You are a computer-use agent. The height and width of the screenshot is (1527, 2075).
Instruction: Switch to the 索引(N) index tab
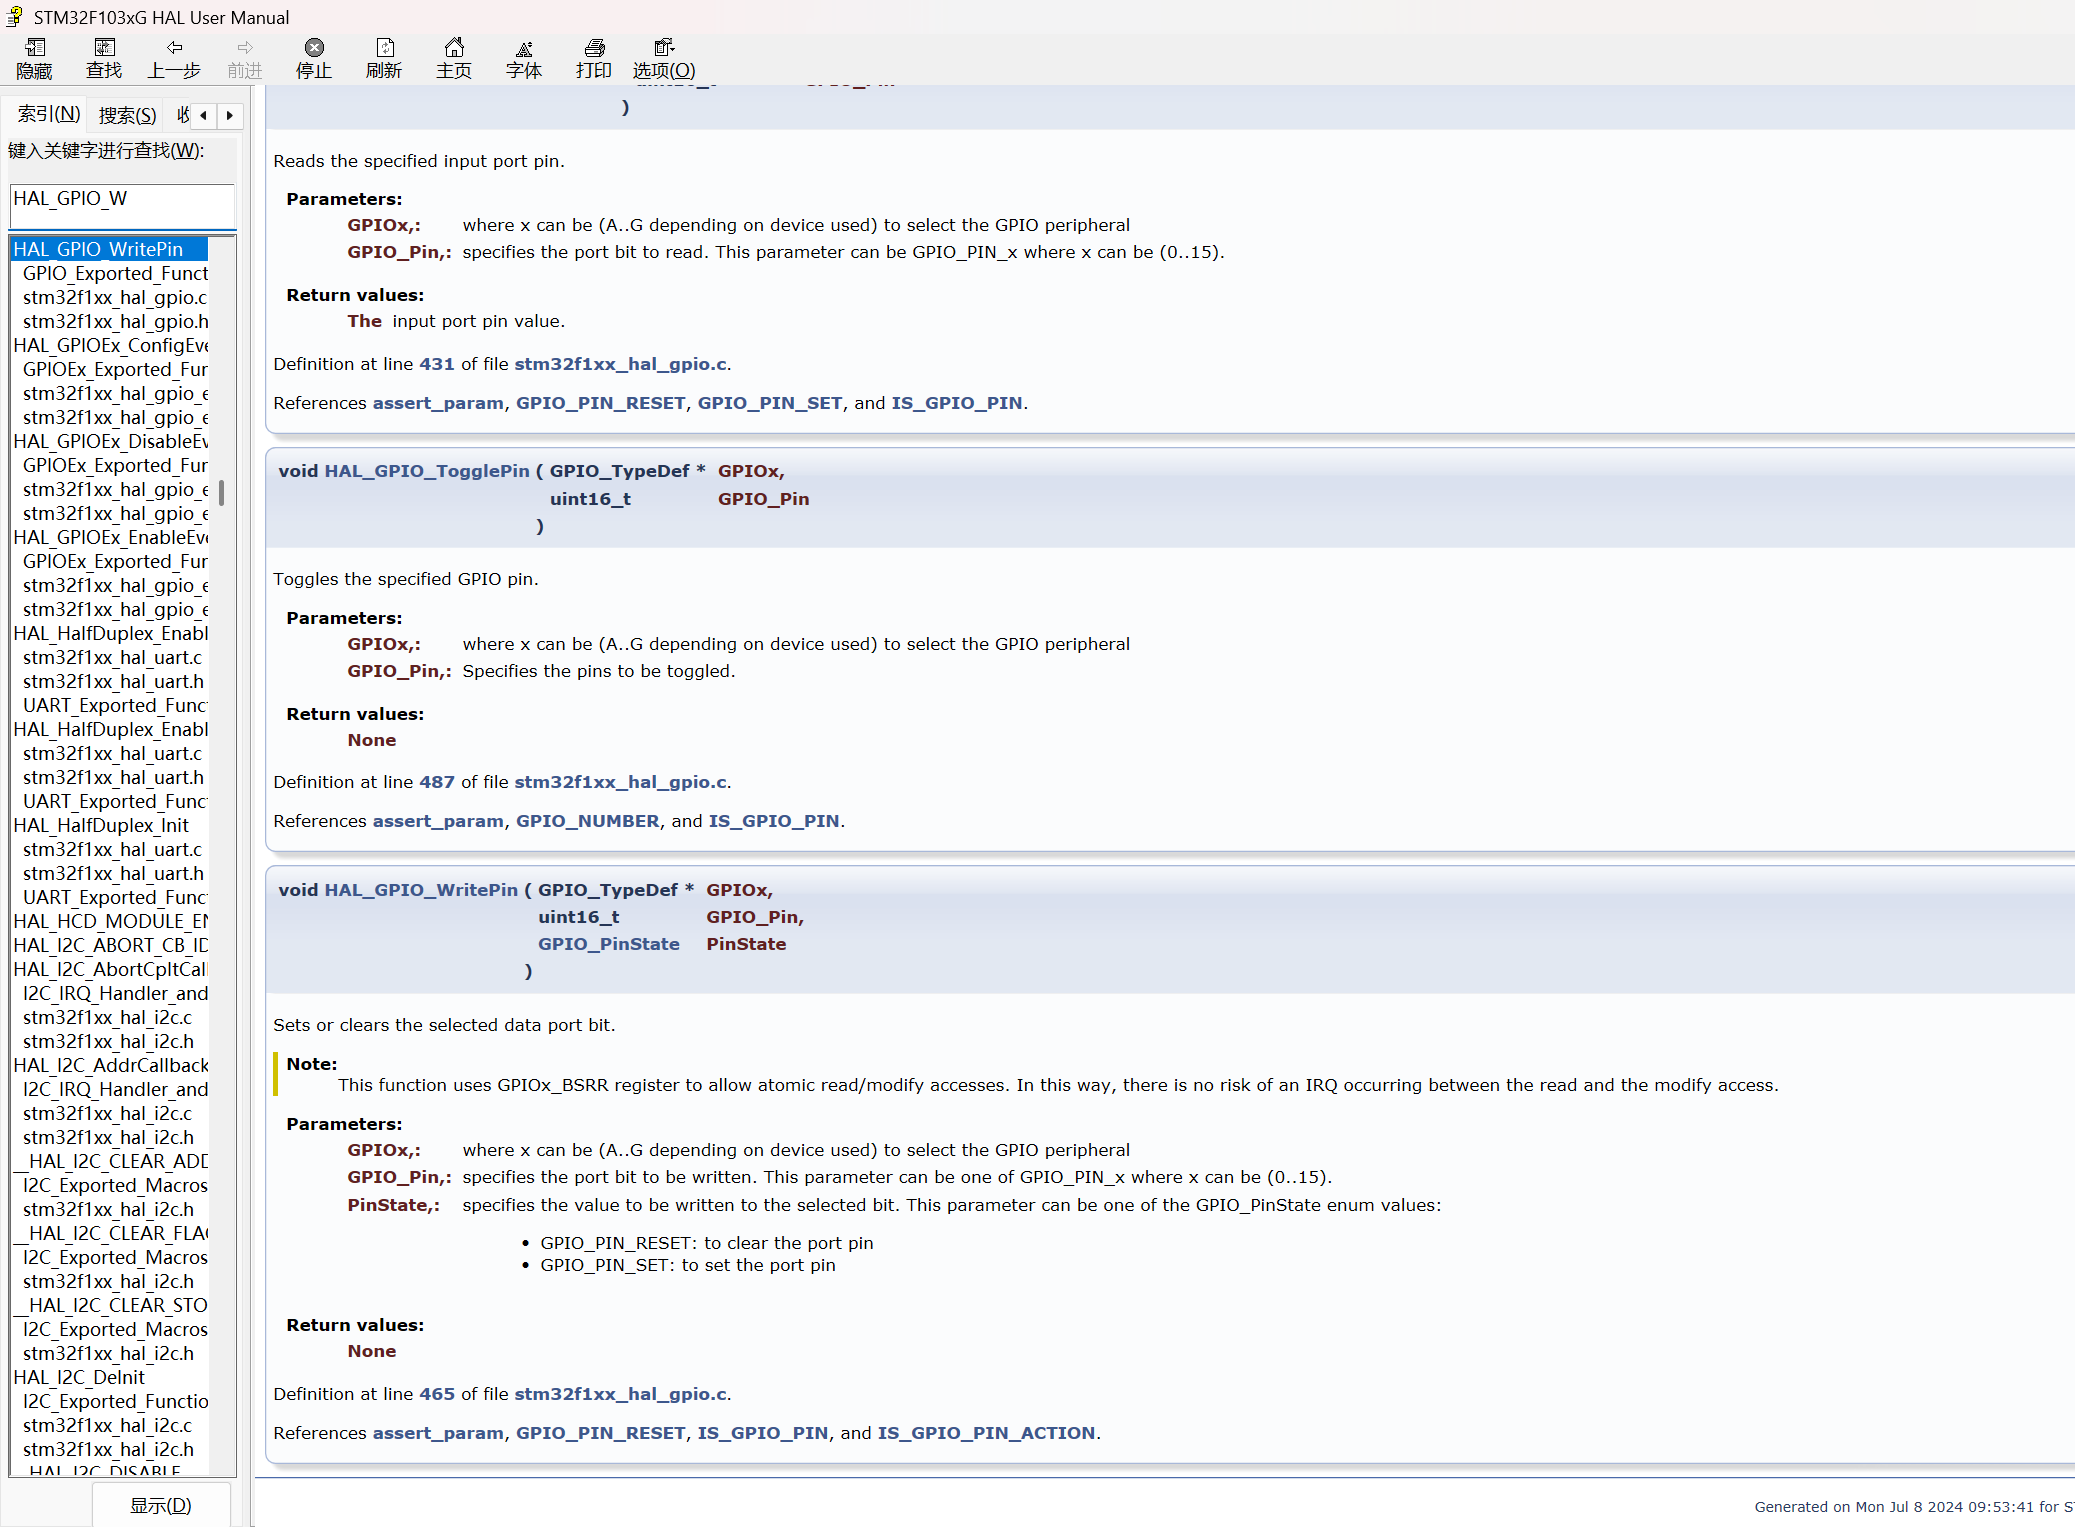pyautogui.click(x=49, y=114)
